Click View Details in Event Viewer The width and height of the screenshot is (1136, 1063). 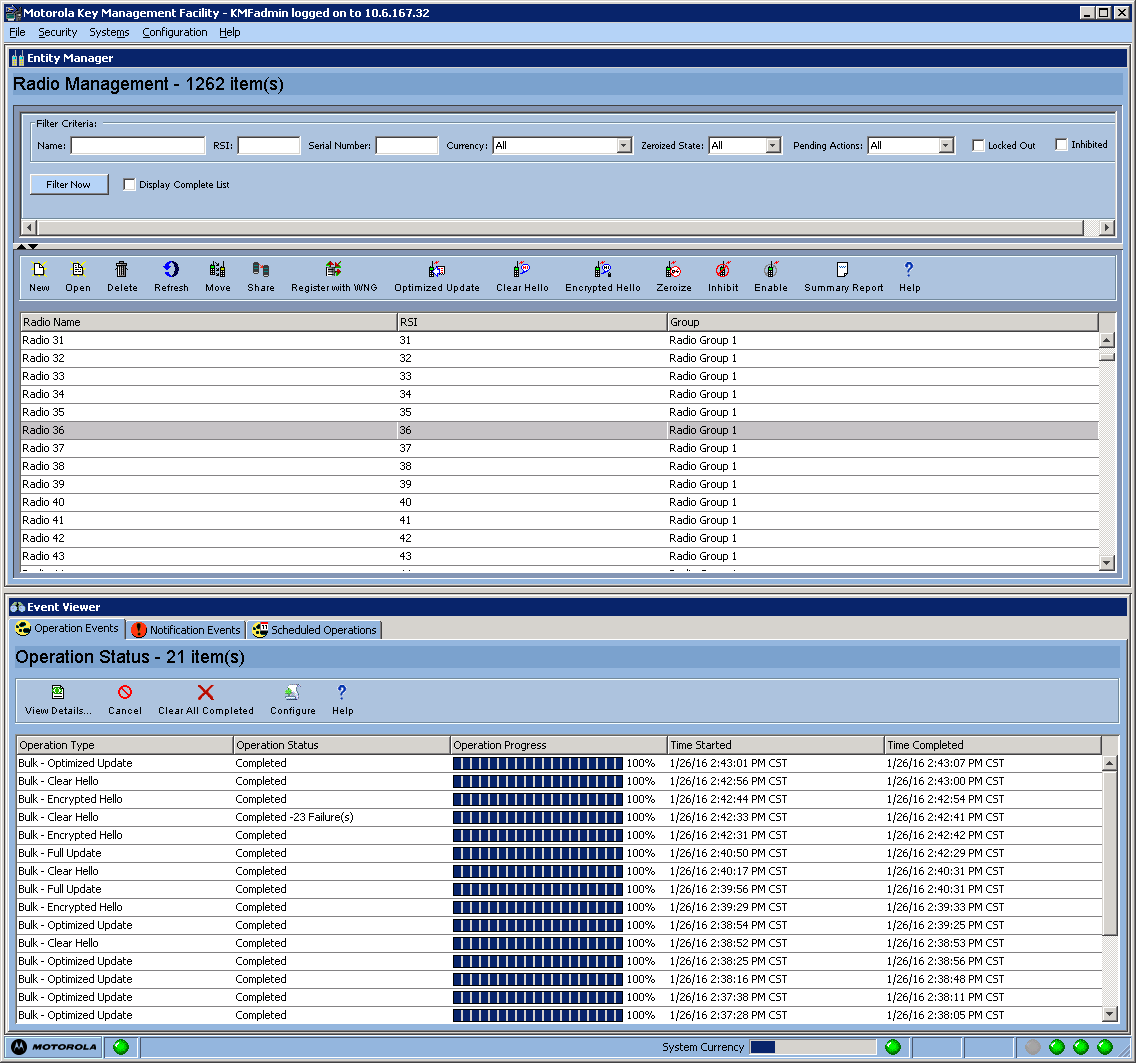click(x=58, y=700)
